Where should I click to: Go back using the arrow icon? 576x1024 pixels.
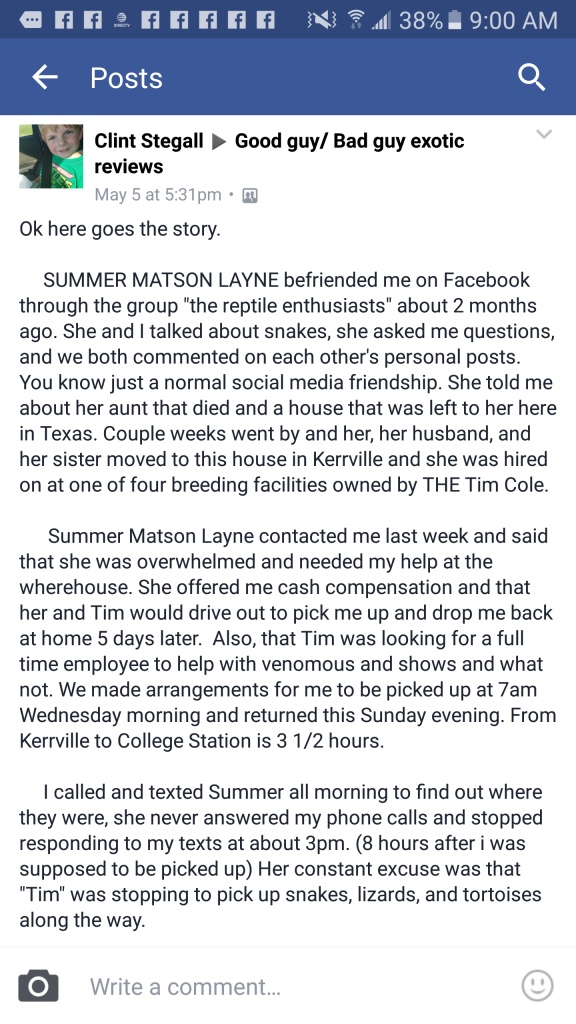pos(45,78)
